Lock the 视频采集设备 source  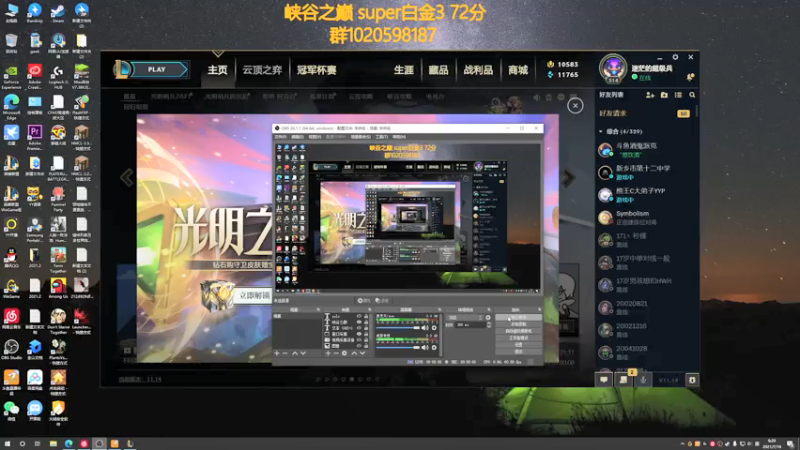[366, 340]
